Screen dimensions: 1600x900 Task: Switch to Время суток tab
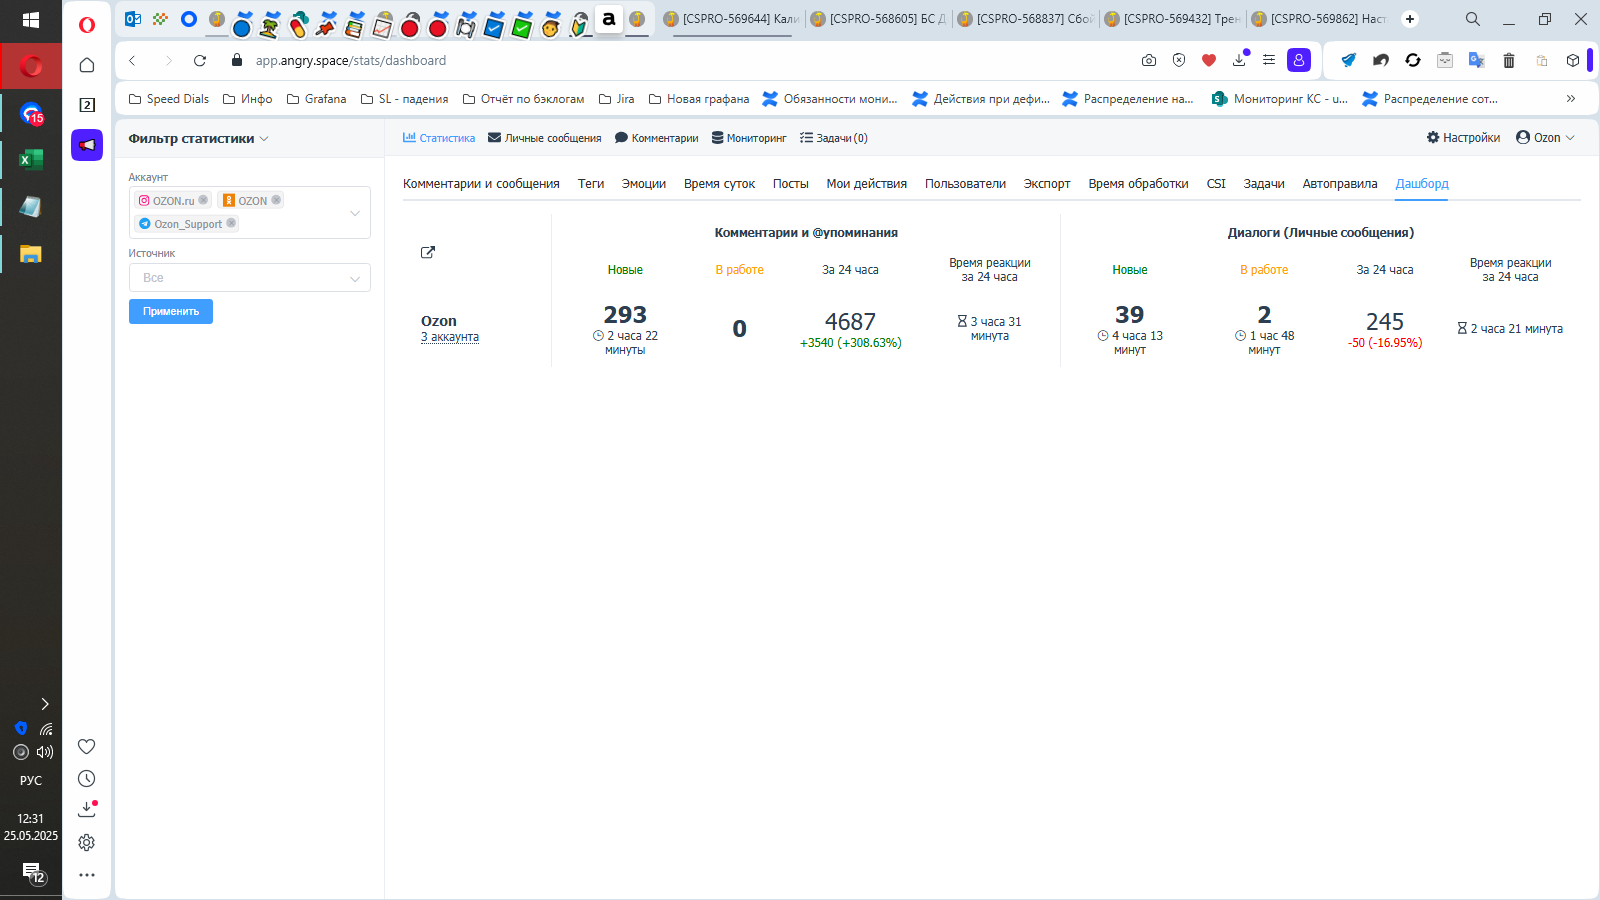(x=719, y=184)
